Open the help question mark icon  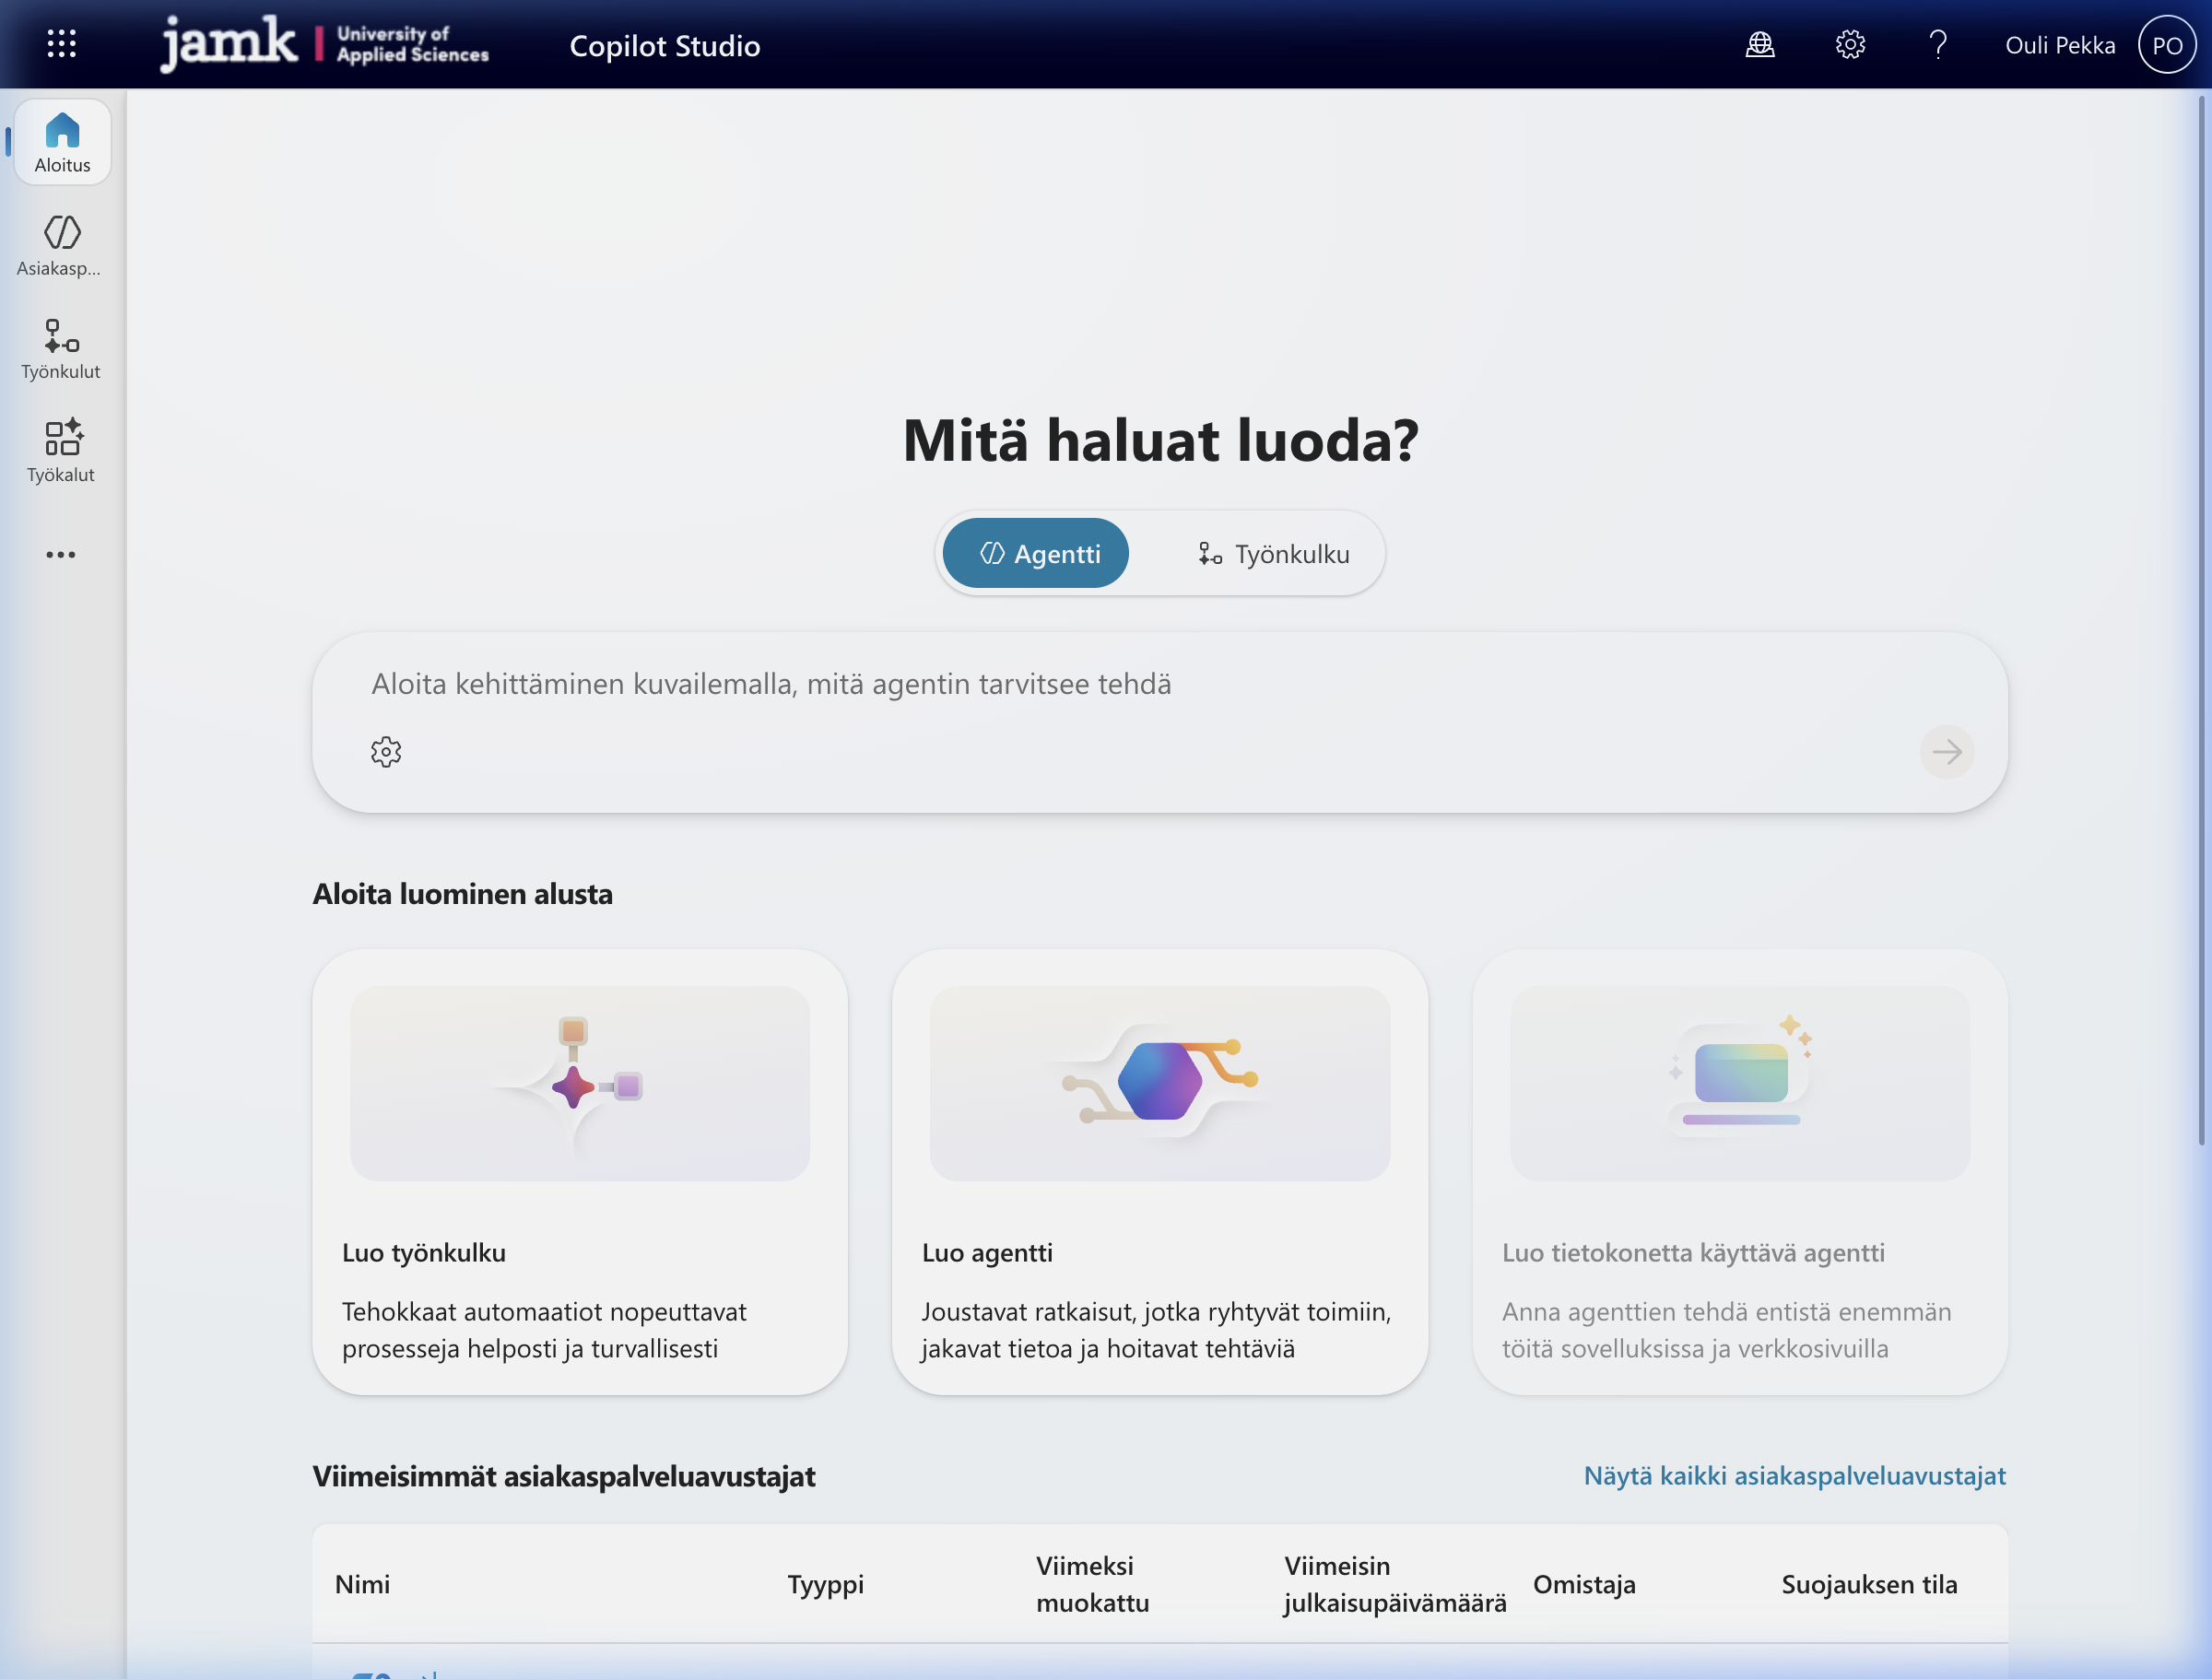click(x=1938, y=44)
